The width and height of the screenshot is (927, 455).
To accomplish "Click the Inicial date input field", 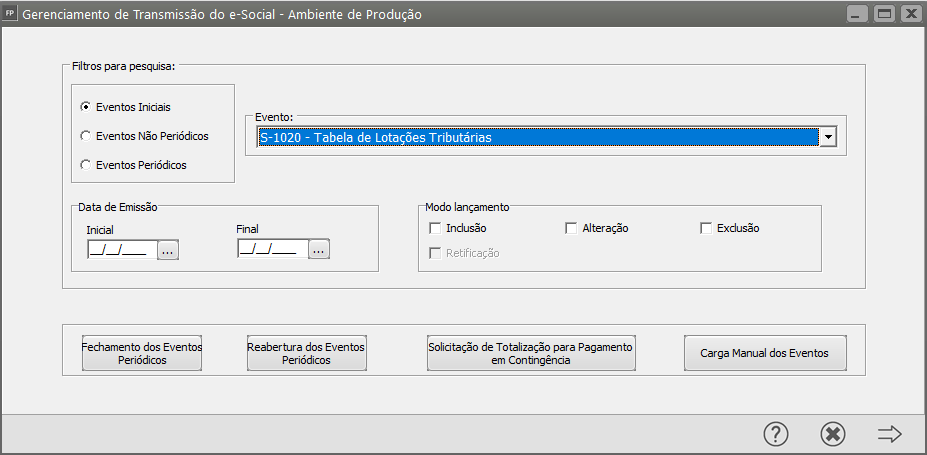I will tap(121, 250).
